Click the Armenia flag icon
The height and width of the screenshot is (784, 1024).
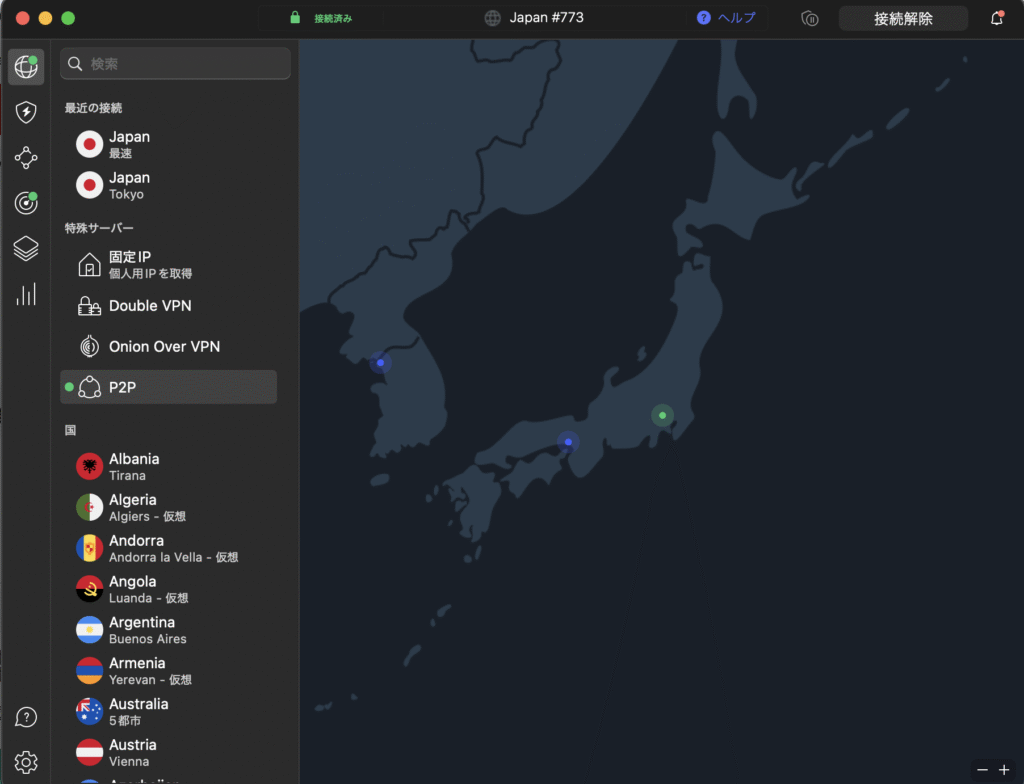[x=89, y=670]
